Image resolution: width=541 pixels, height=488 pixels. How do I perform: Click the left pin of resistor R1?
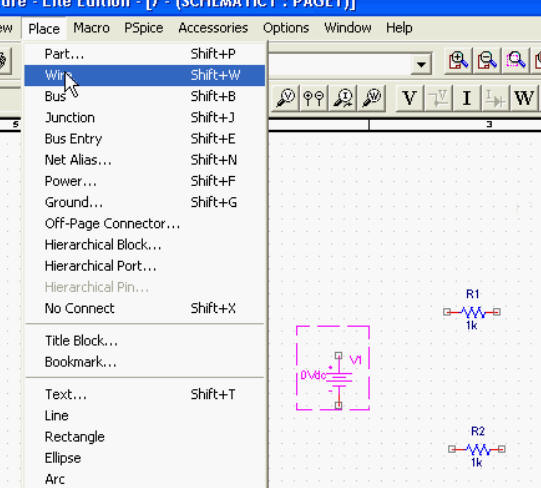(447, 312)
